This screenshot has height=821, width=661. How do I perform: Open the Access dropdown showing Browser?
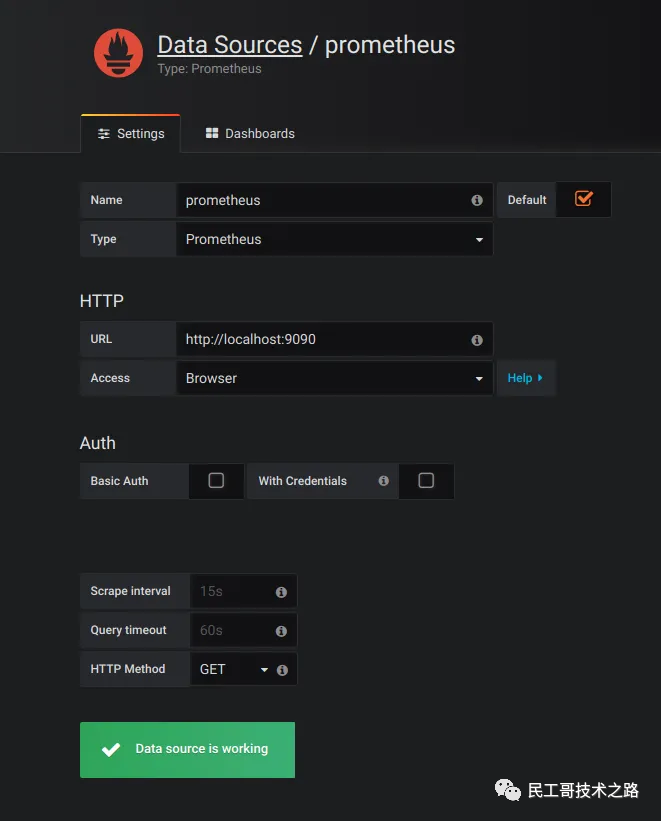pos(335,378)
